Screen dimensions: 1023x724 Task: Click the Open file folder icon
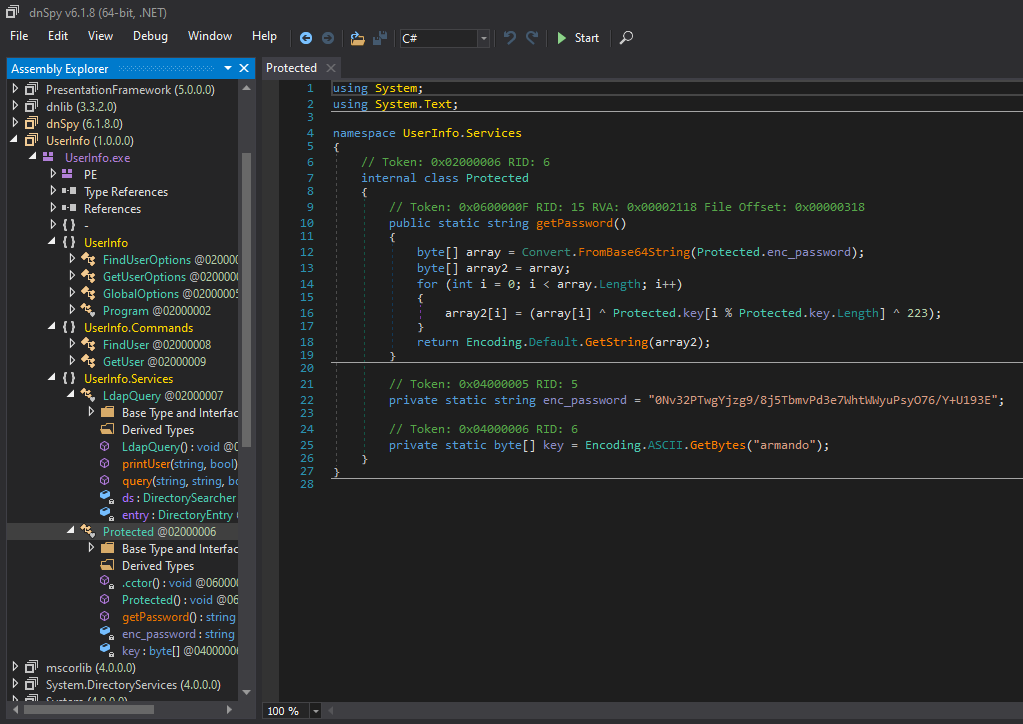(x=358, y=38)
